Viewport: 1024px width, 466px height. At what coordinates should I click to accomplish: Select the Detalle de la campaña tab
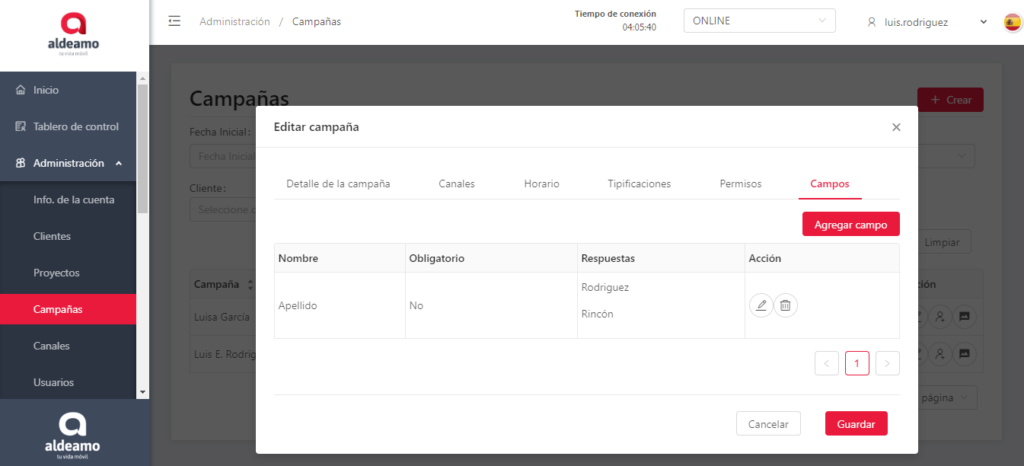[338, 184]
